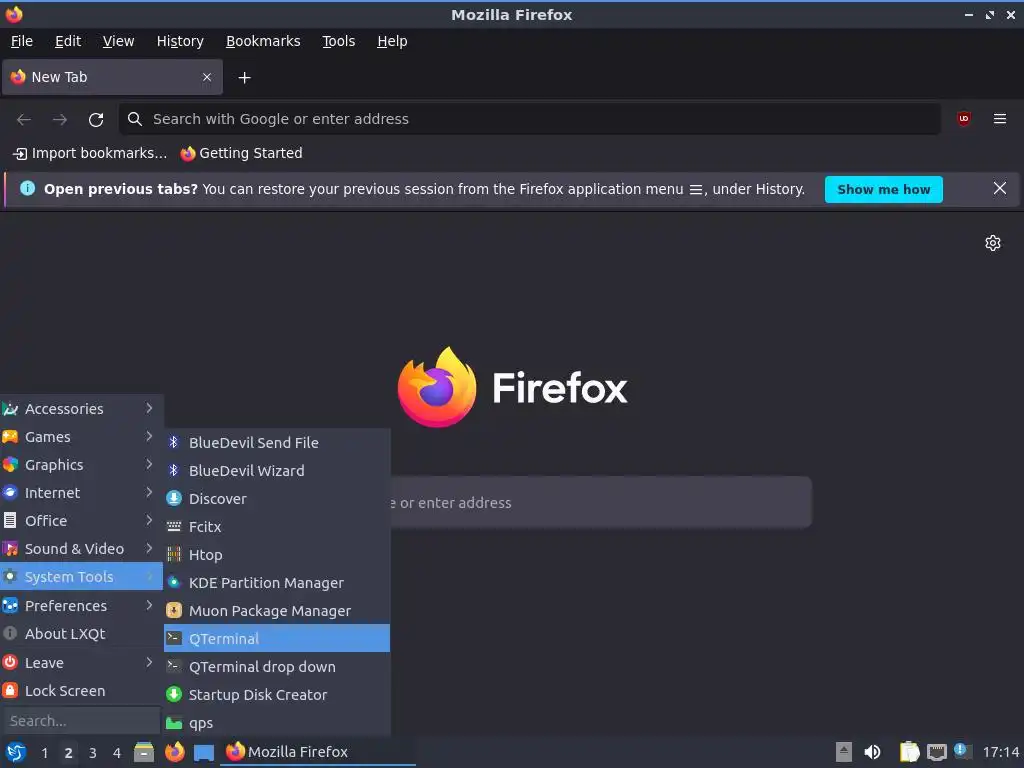The height and width of the screenshot is (768, 1024).
Task: Click the uBlock Origin extension icon
Action: tap(963, 119)
